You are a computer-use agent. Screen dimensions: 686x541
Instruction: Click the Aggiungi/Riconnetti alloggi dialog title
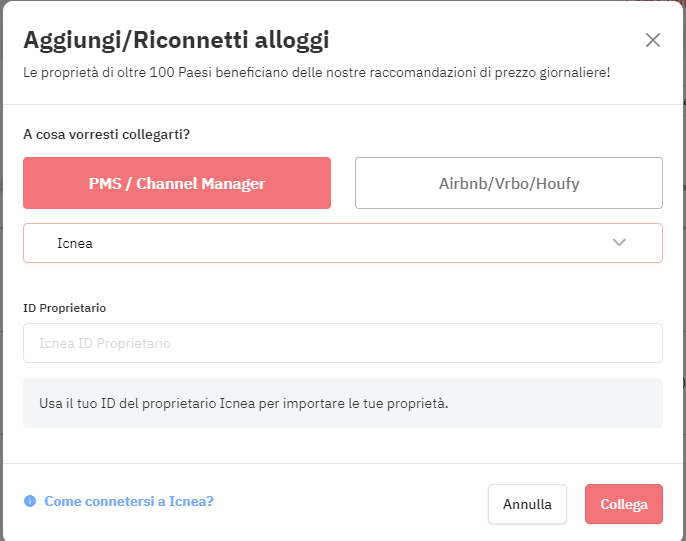point(176,40)
